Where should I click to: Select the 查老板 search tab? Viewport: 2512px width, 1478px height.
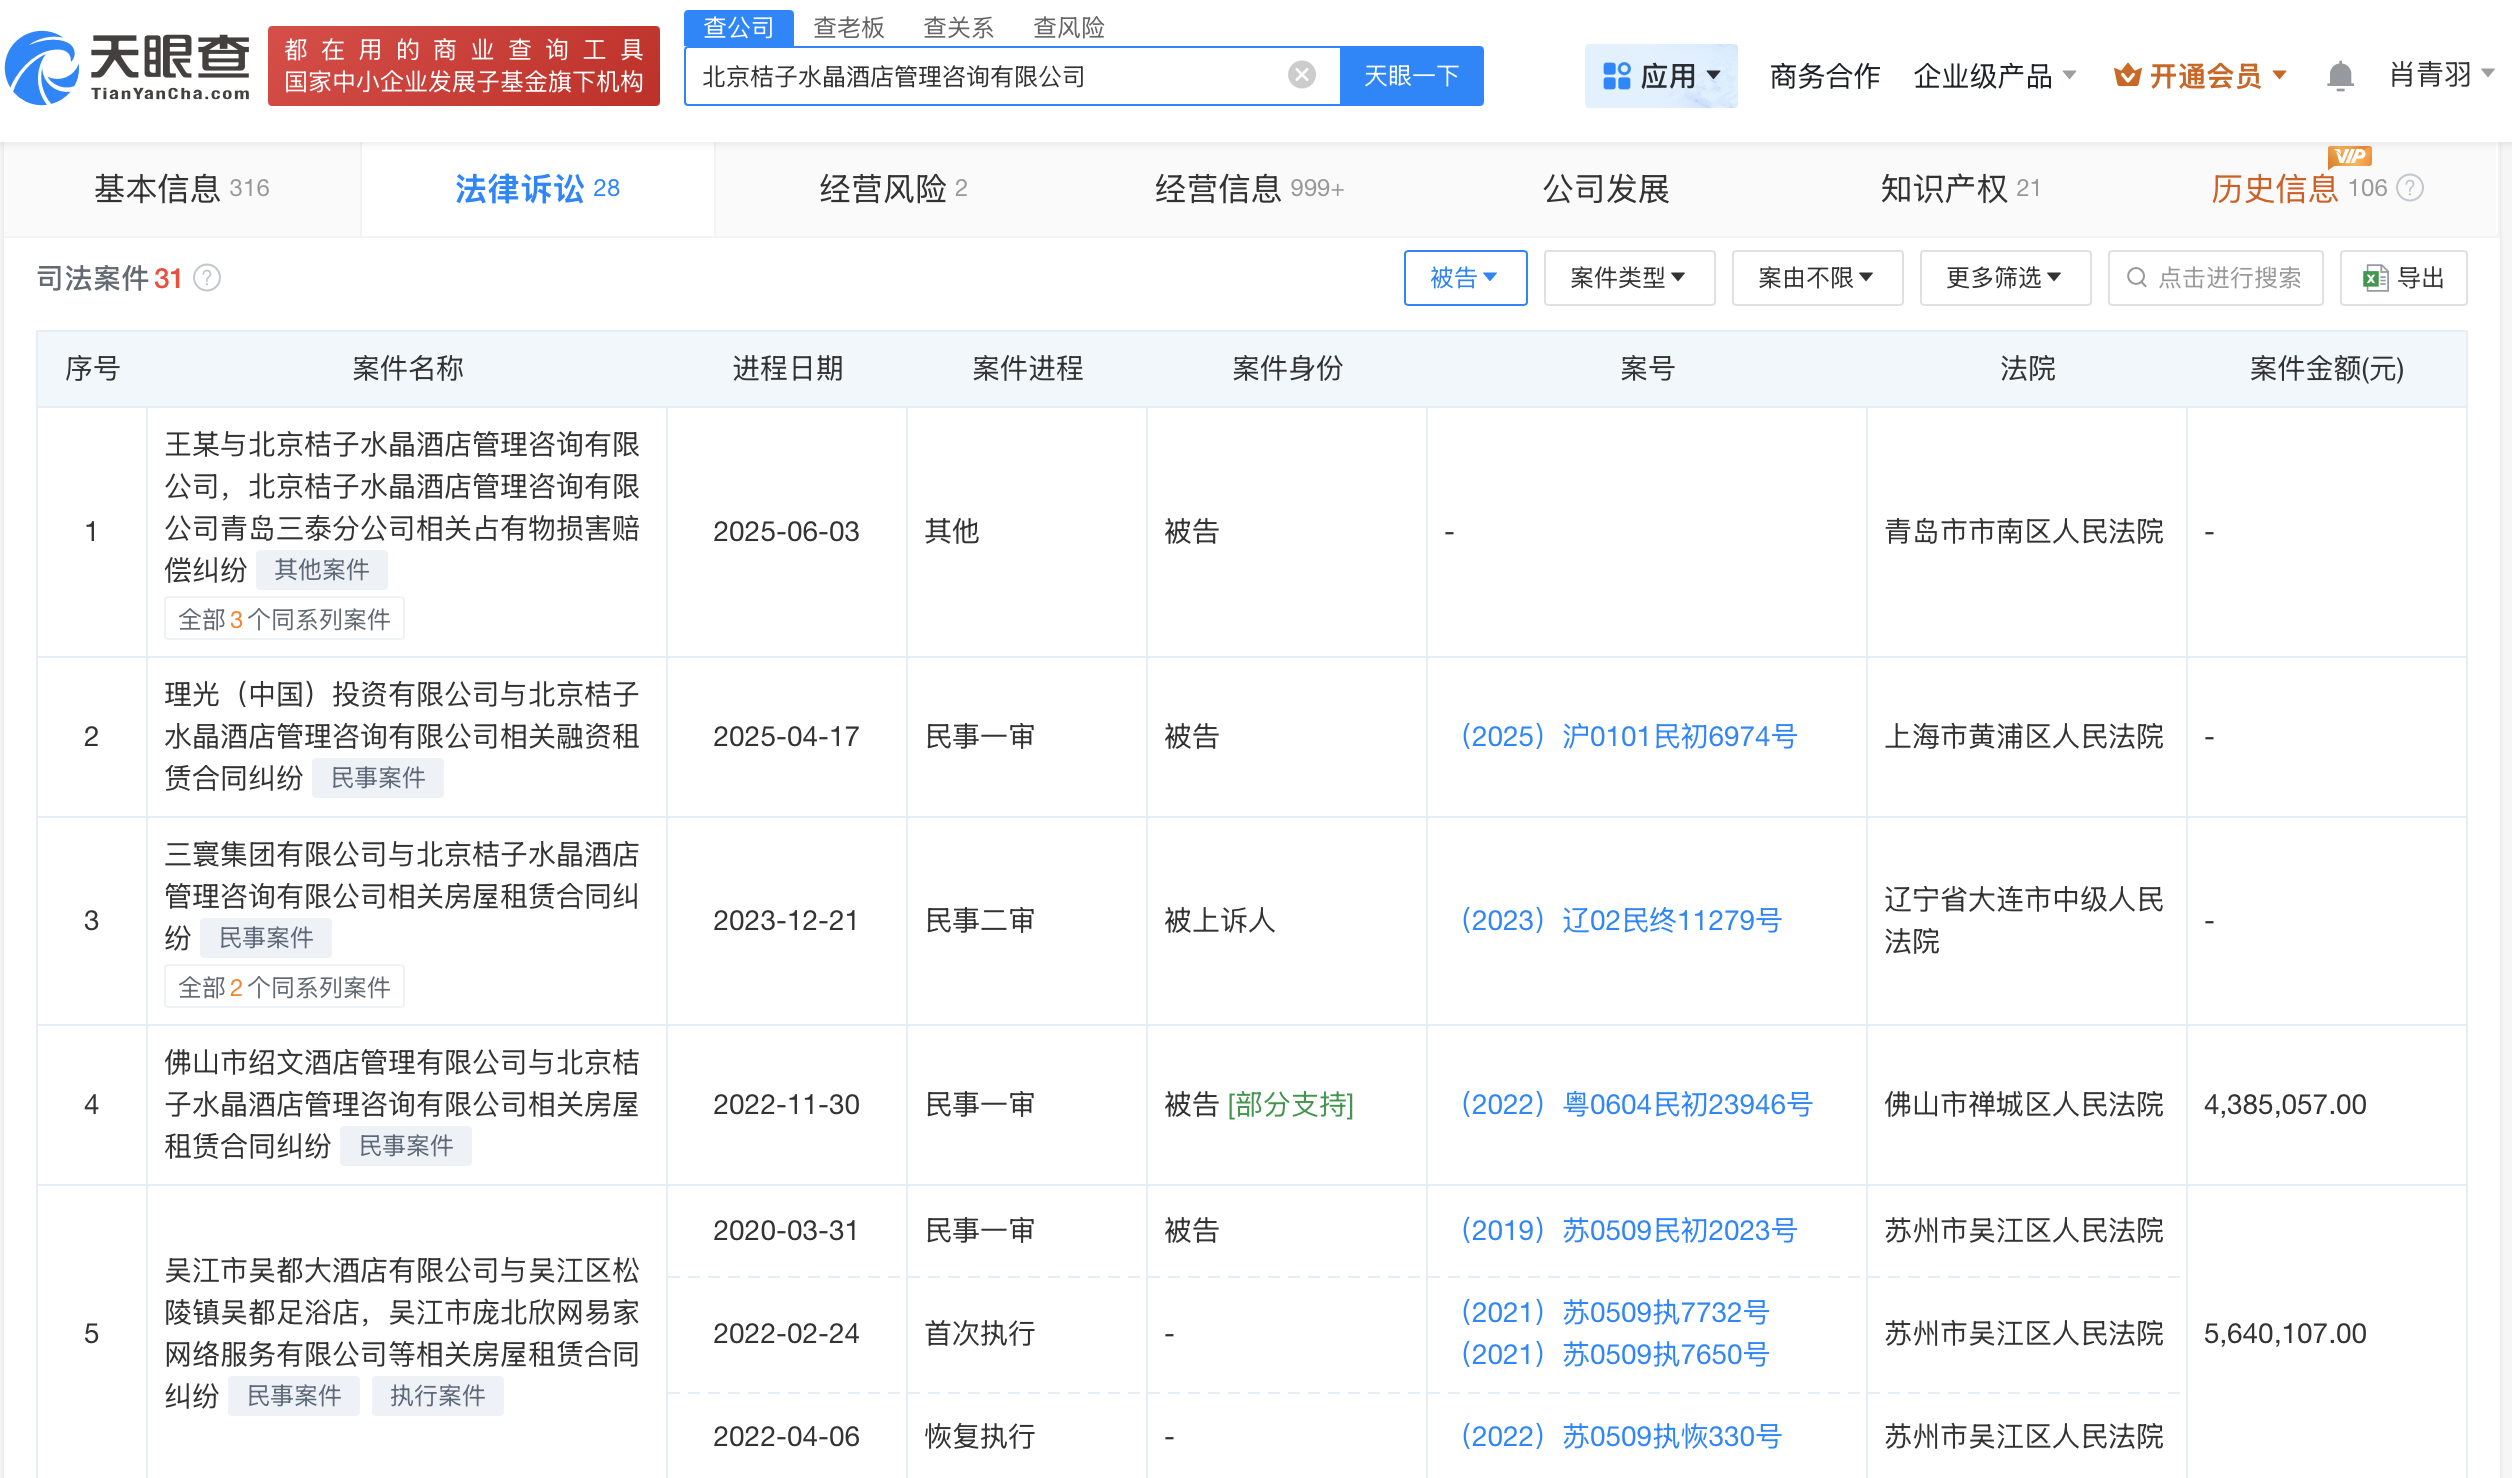[848, 27]
